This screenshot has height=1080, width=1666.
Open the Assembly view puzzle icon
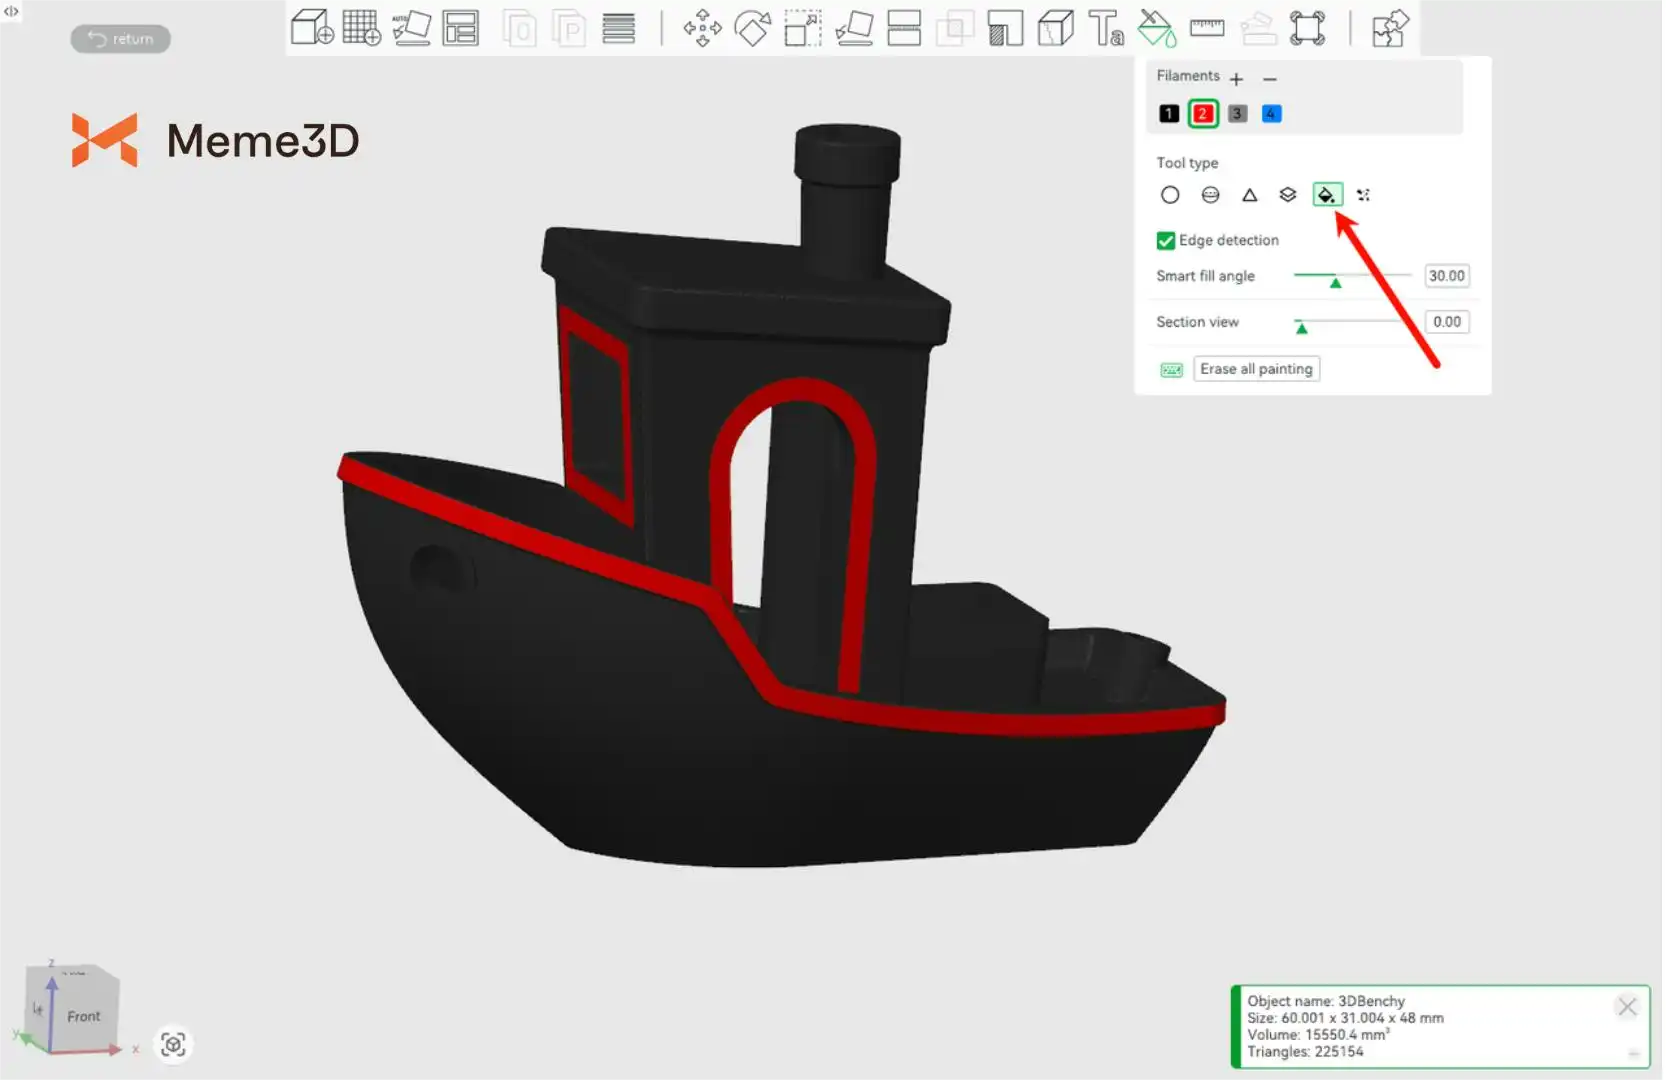click(x=1389, y=28)
